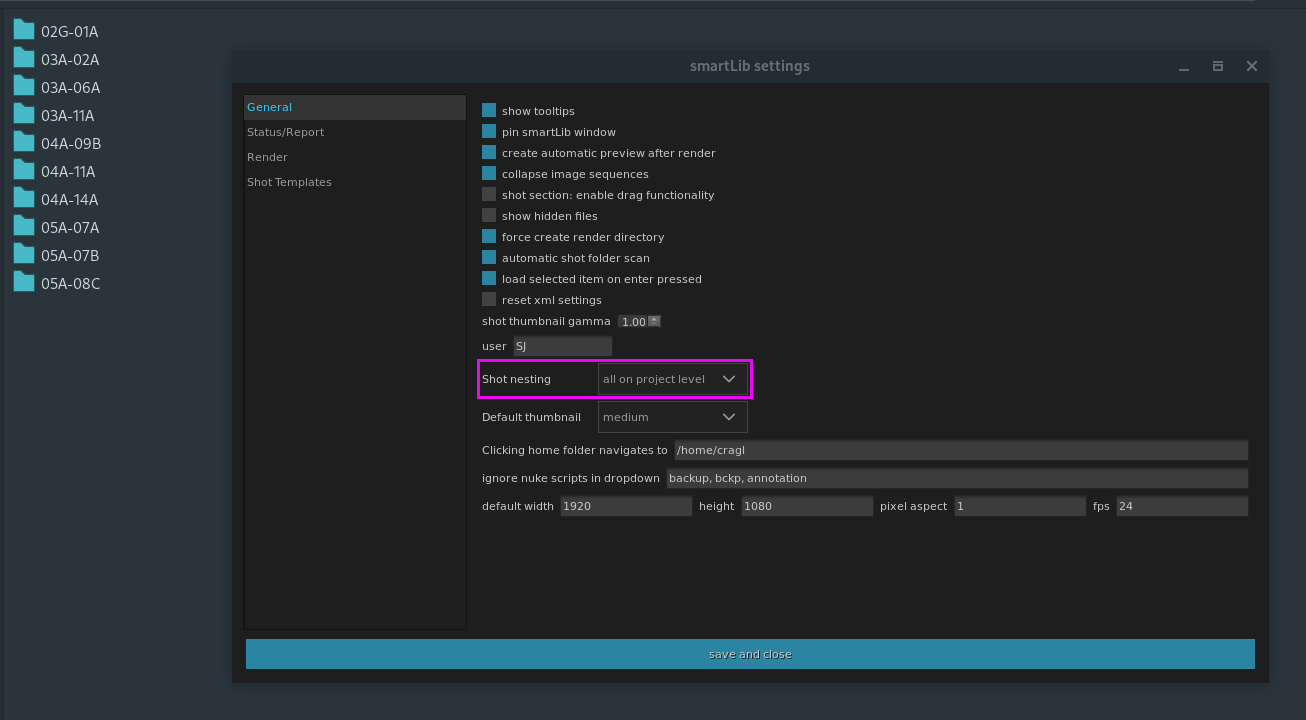Disable the show tooltips checkbox
1306x720 pixels.
coord(489,111)
